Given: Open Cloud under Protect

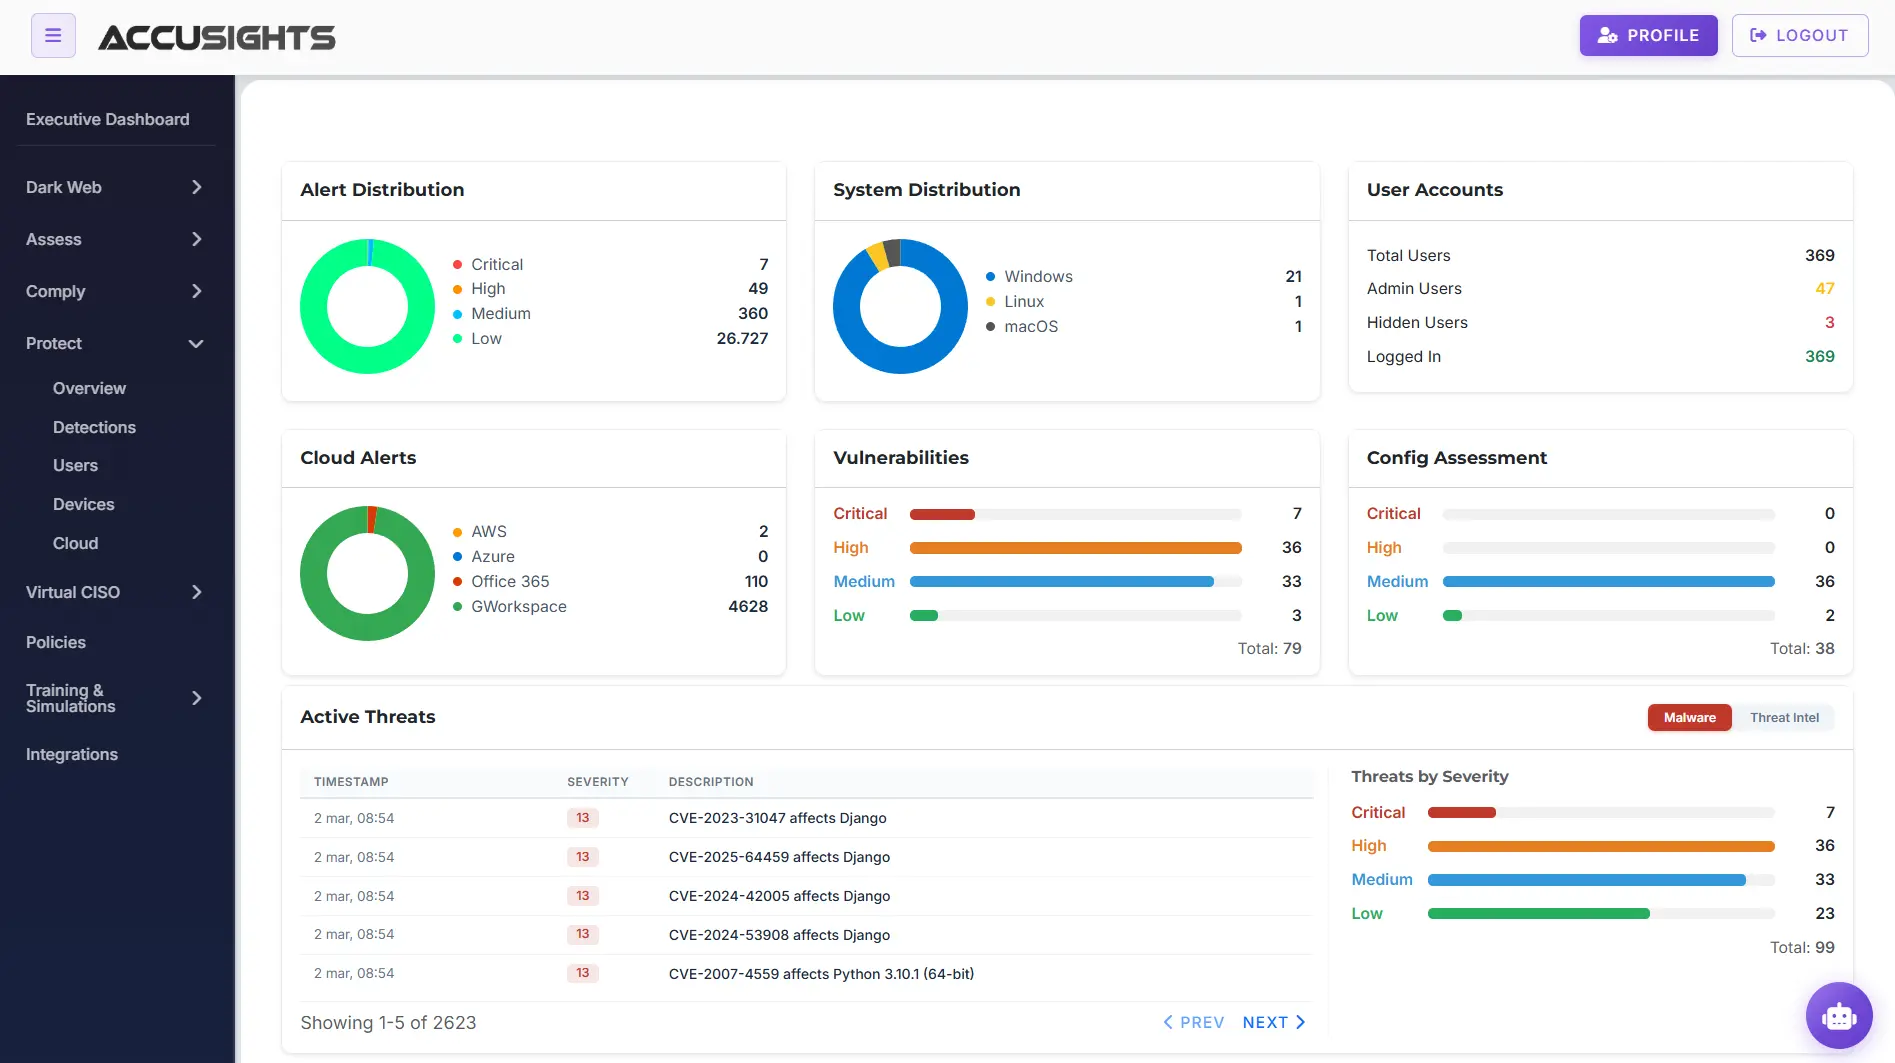Looking at the screenshot, I should tap(75, 543).
